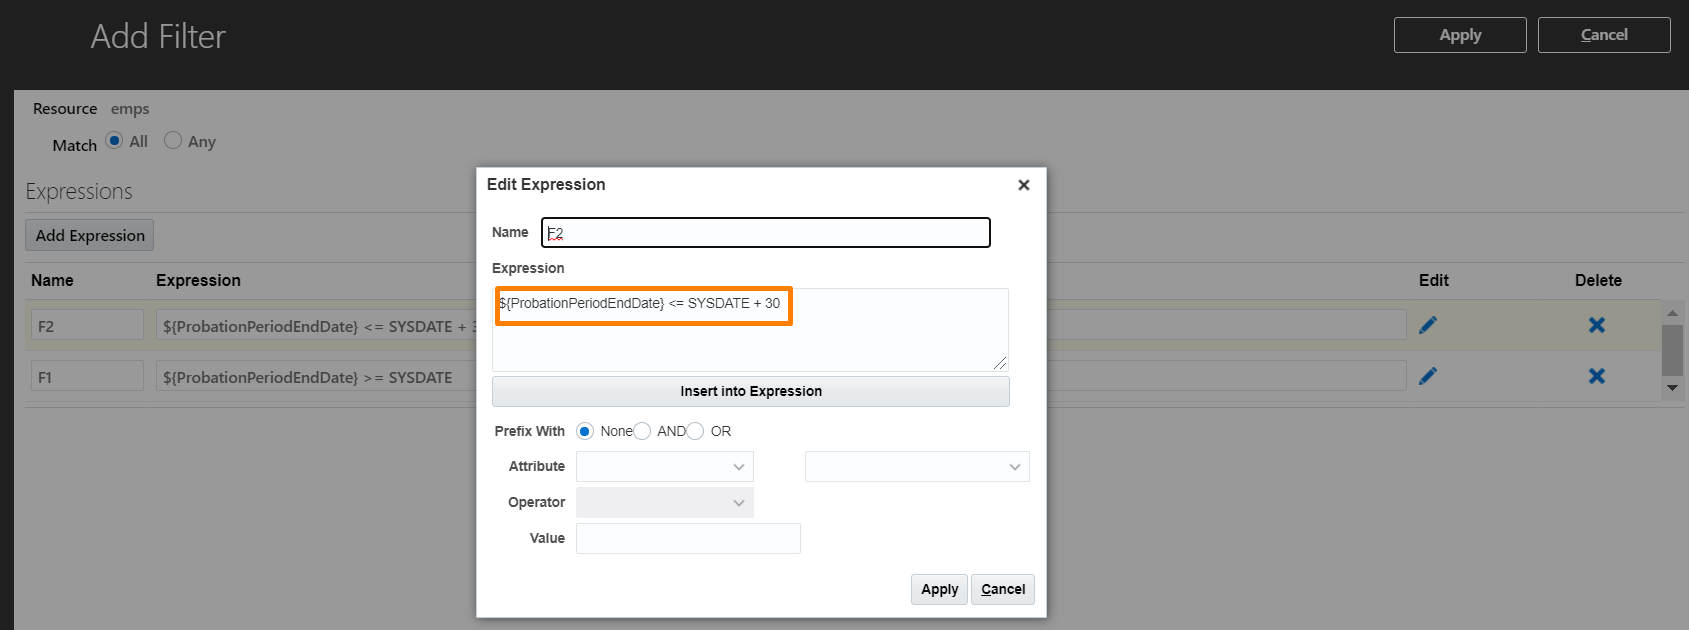Choose Prefix With AND option
This screenshot has width=1689, height=630.
[643, 431]
